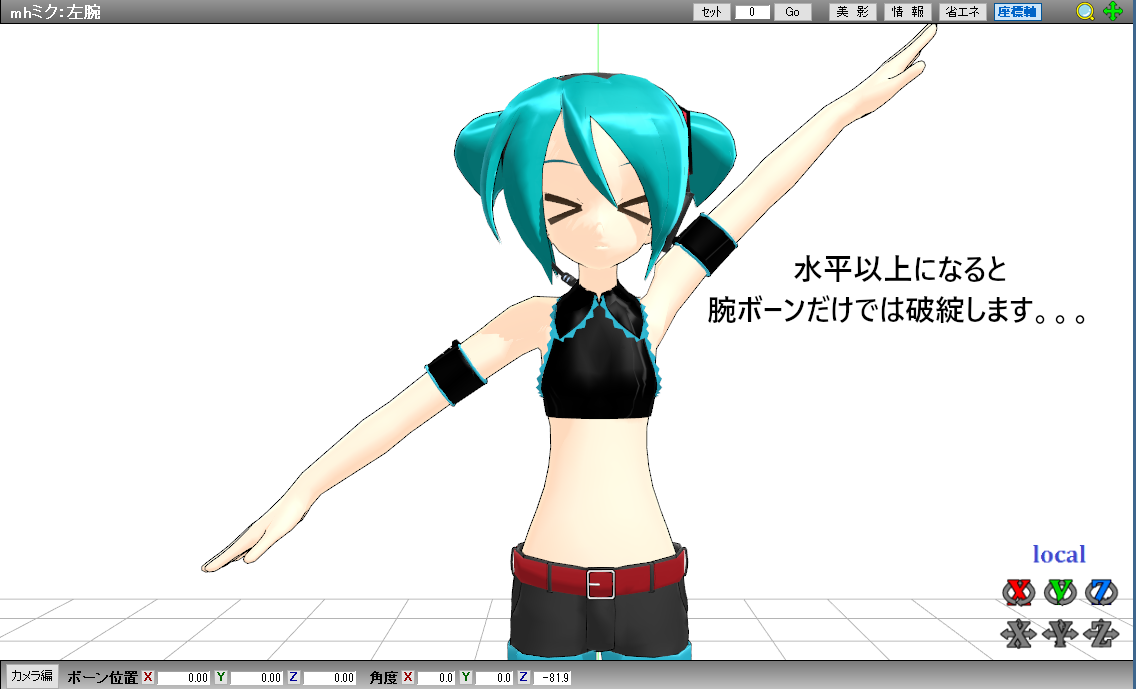Click the gray Y move handle icon
This screenshot has height=689, width=1136.
[x=1060, y=633]
